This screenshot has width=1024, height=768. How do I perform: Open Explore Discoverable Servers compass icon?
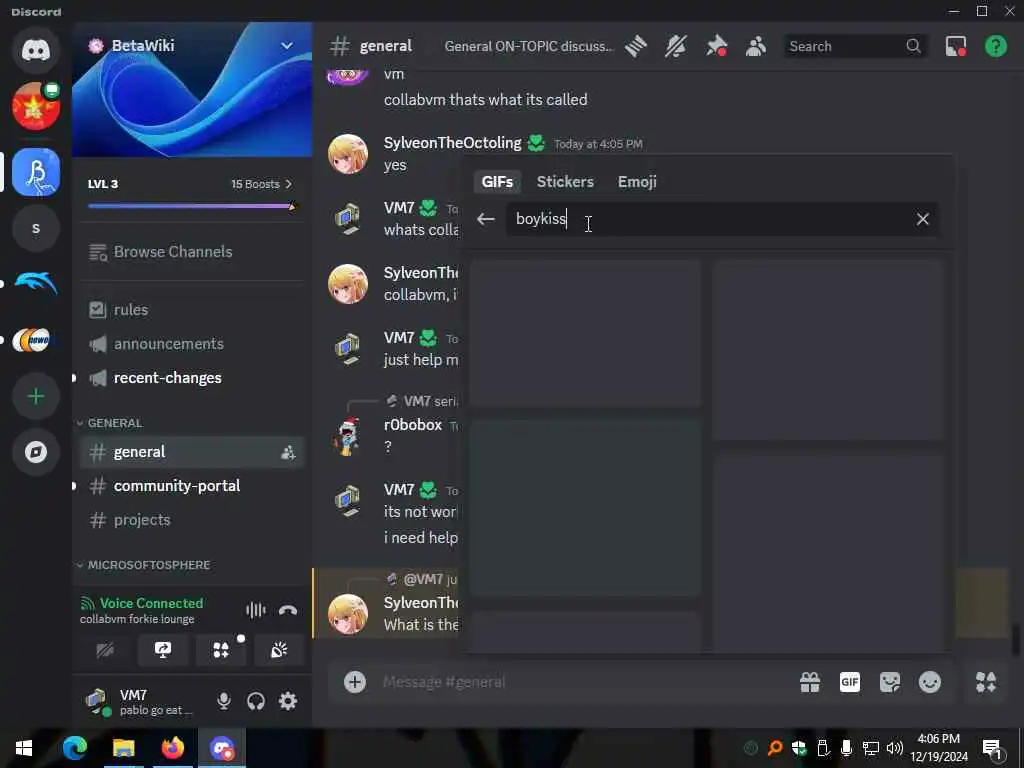coord(36,452)
